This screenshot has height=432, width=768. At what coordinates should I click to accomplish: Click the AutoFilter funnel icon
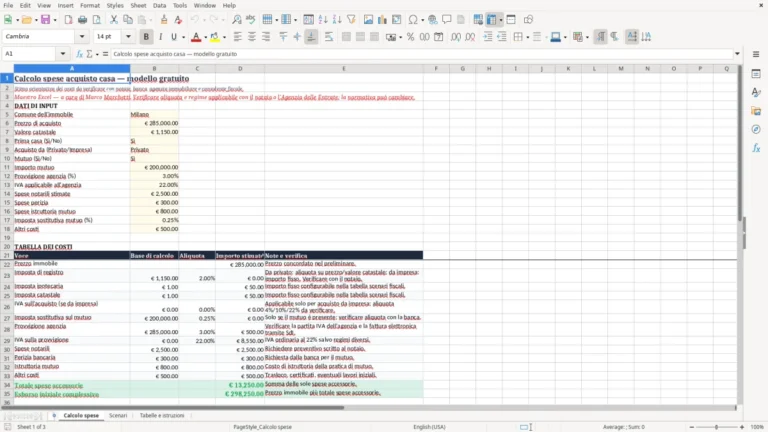pyautogui.click(x=351, y=20)
